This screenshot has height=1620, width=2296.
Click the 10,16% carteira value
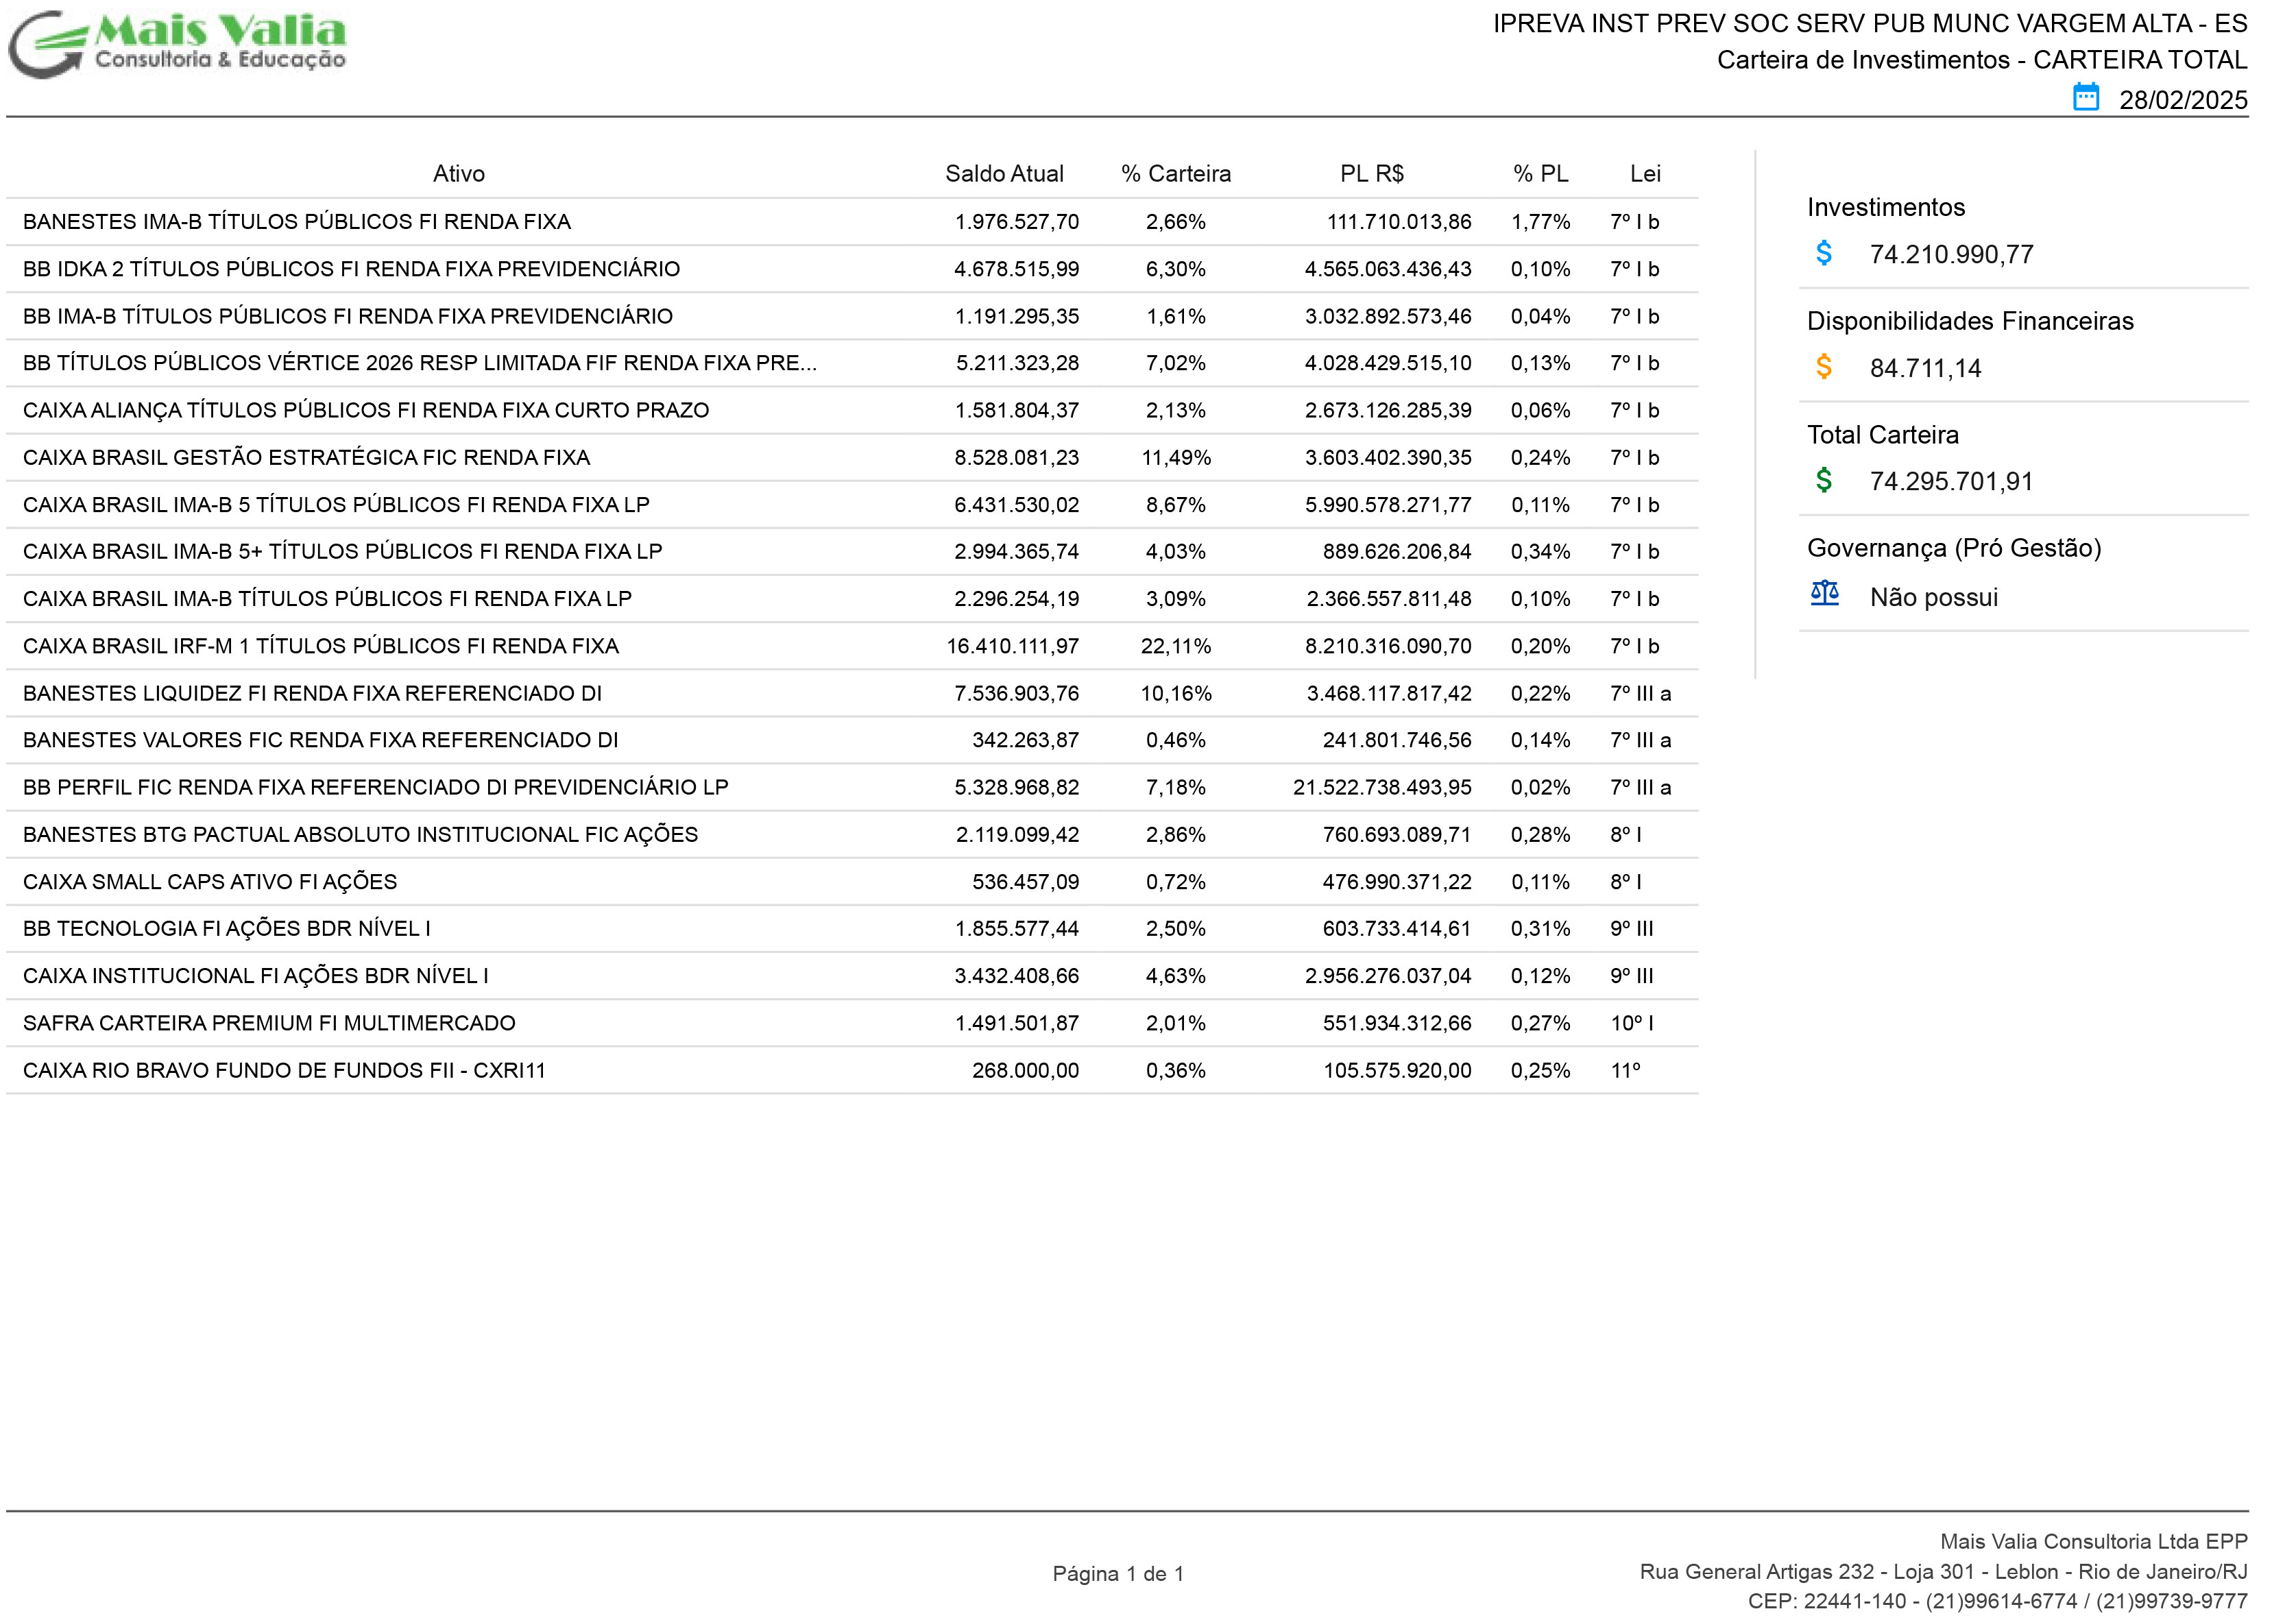[x=1176, y=693]
